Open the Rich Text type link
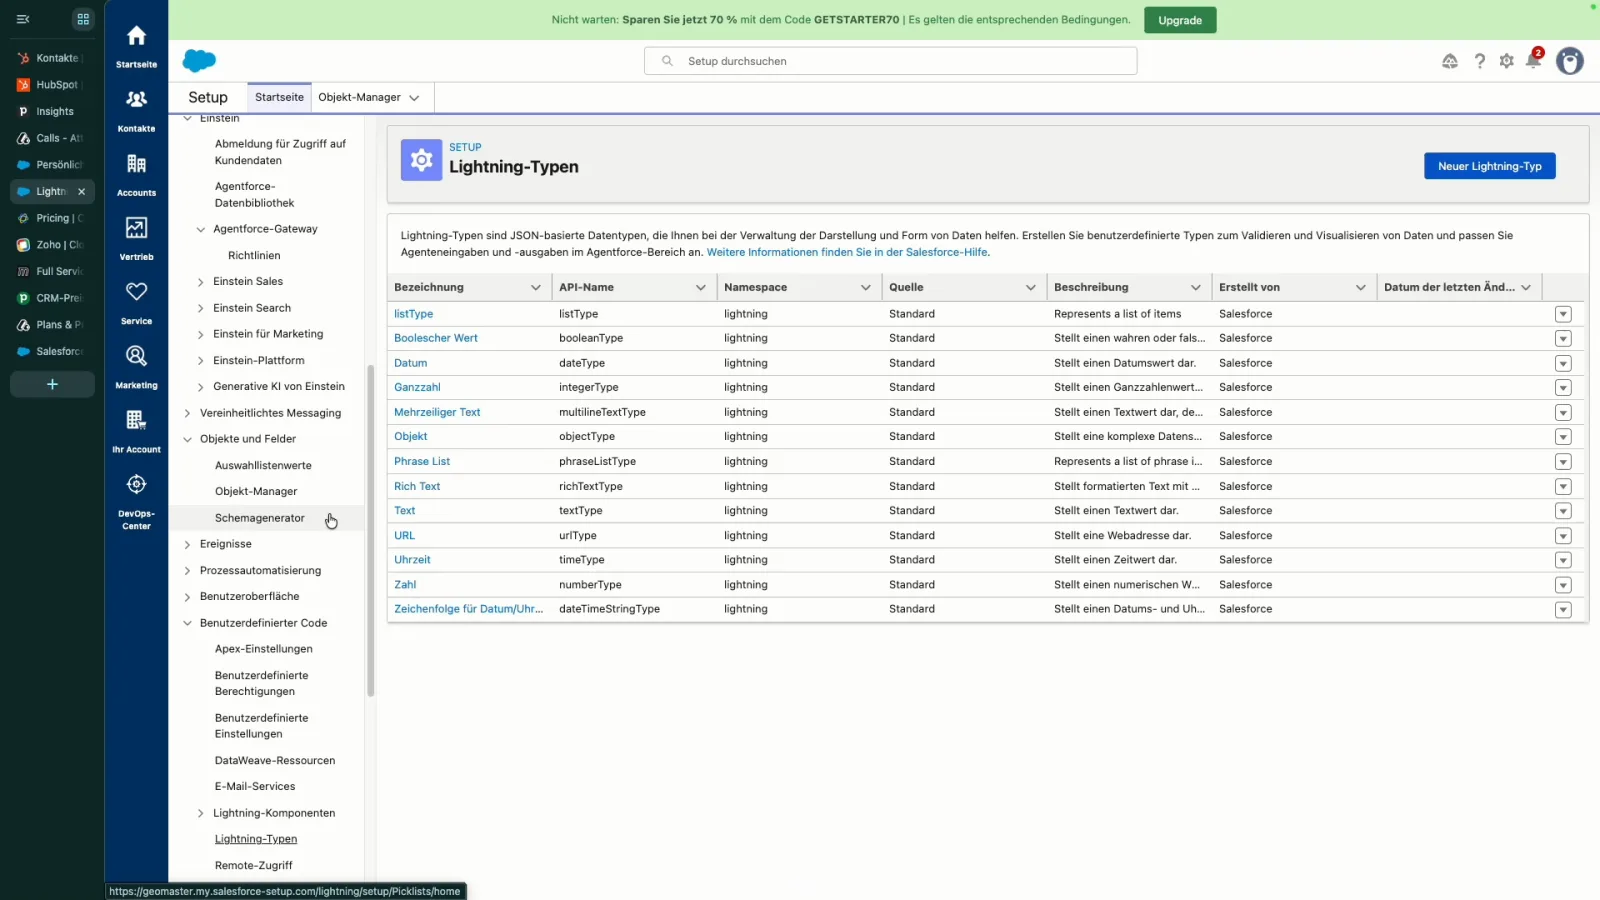This screenshot has height=900, width=1600. coord(416,486)
